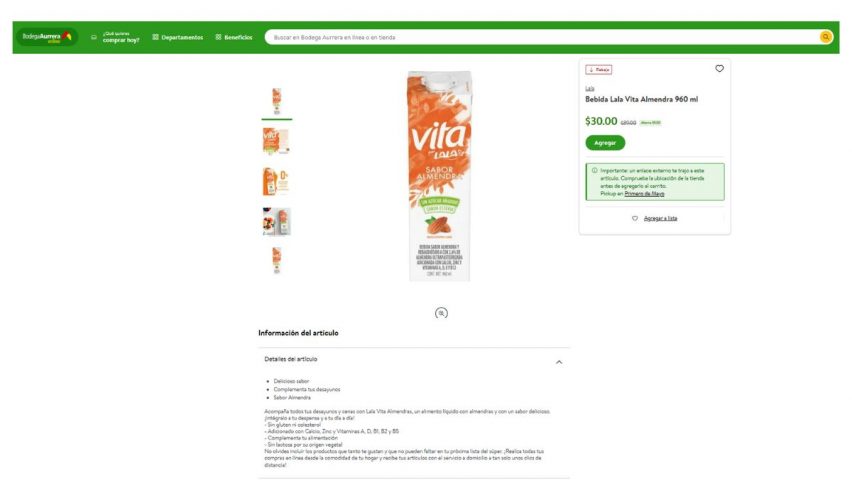Open the Departamentos menu
This screenshot has height=502, width=852.
178,37
